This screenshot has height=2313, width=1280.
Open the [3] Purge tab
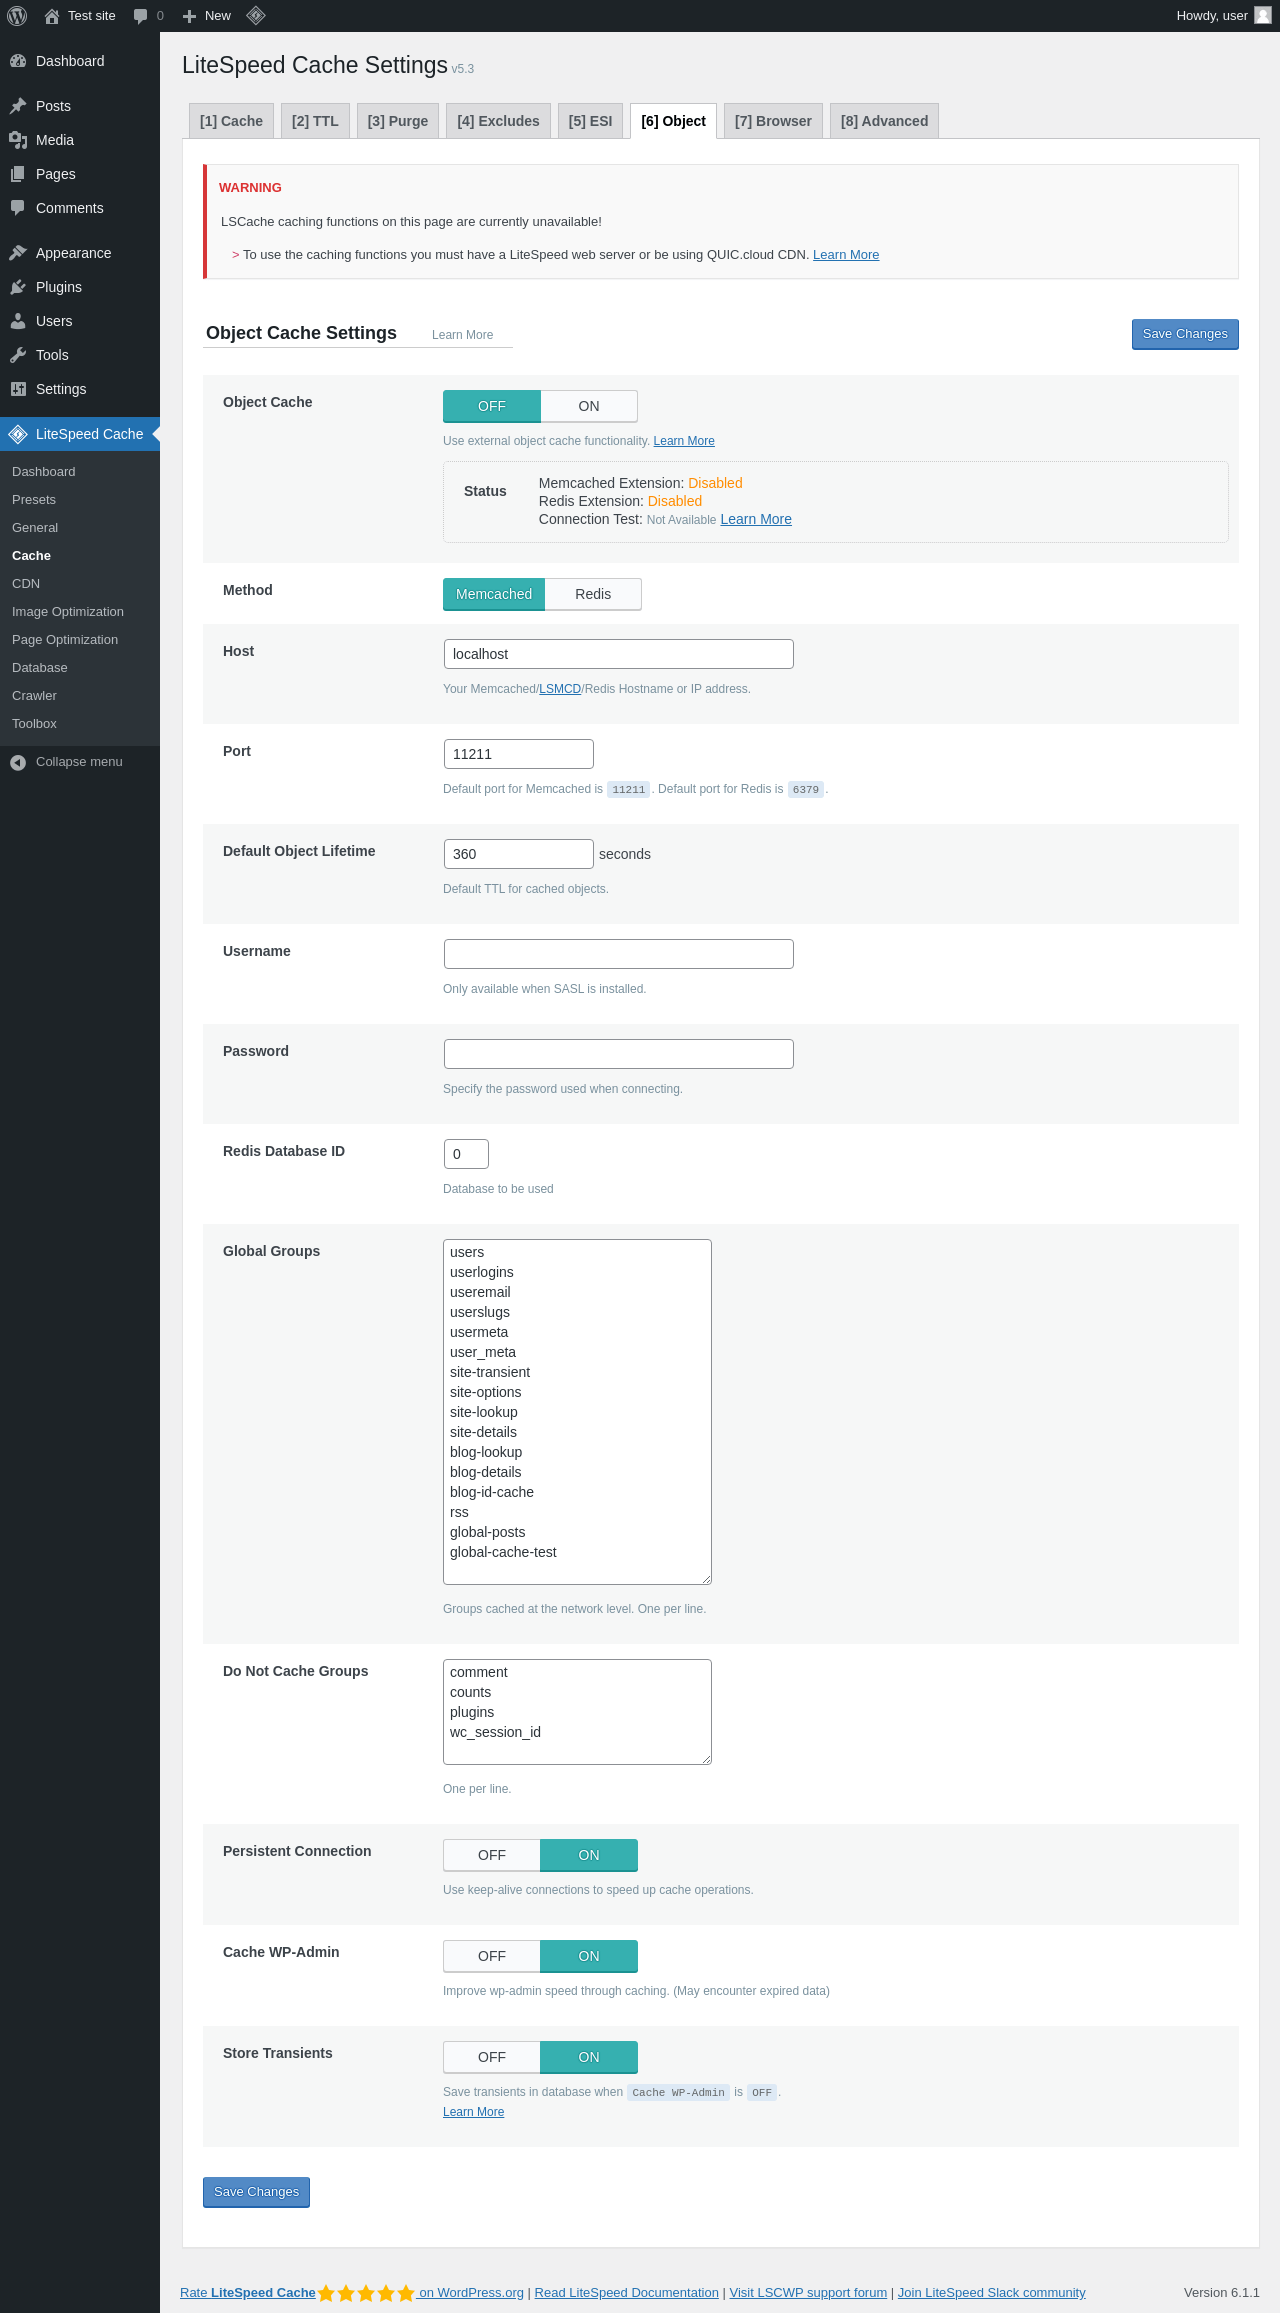click(398, 121)
